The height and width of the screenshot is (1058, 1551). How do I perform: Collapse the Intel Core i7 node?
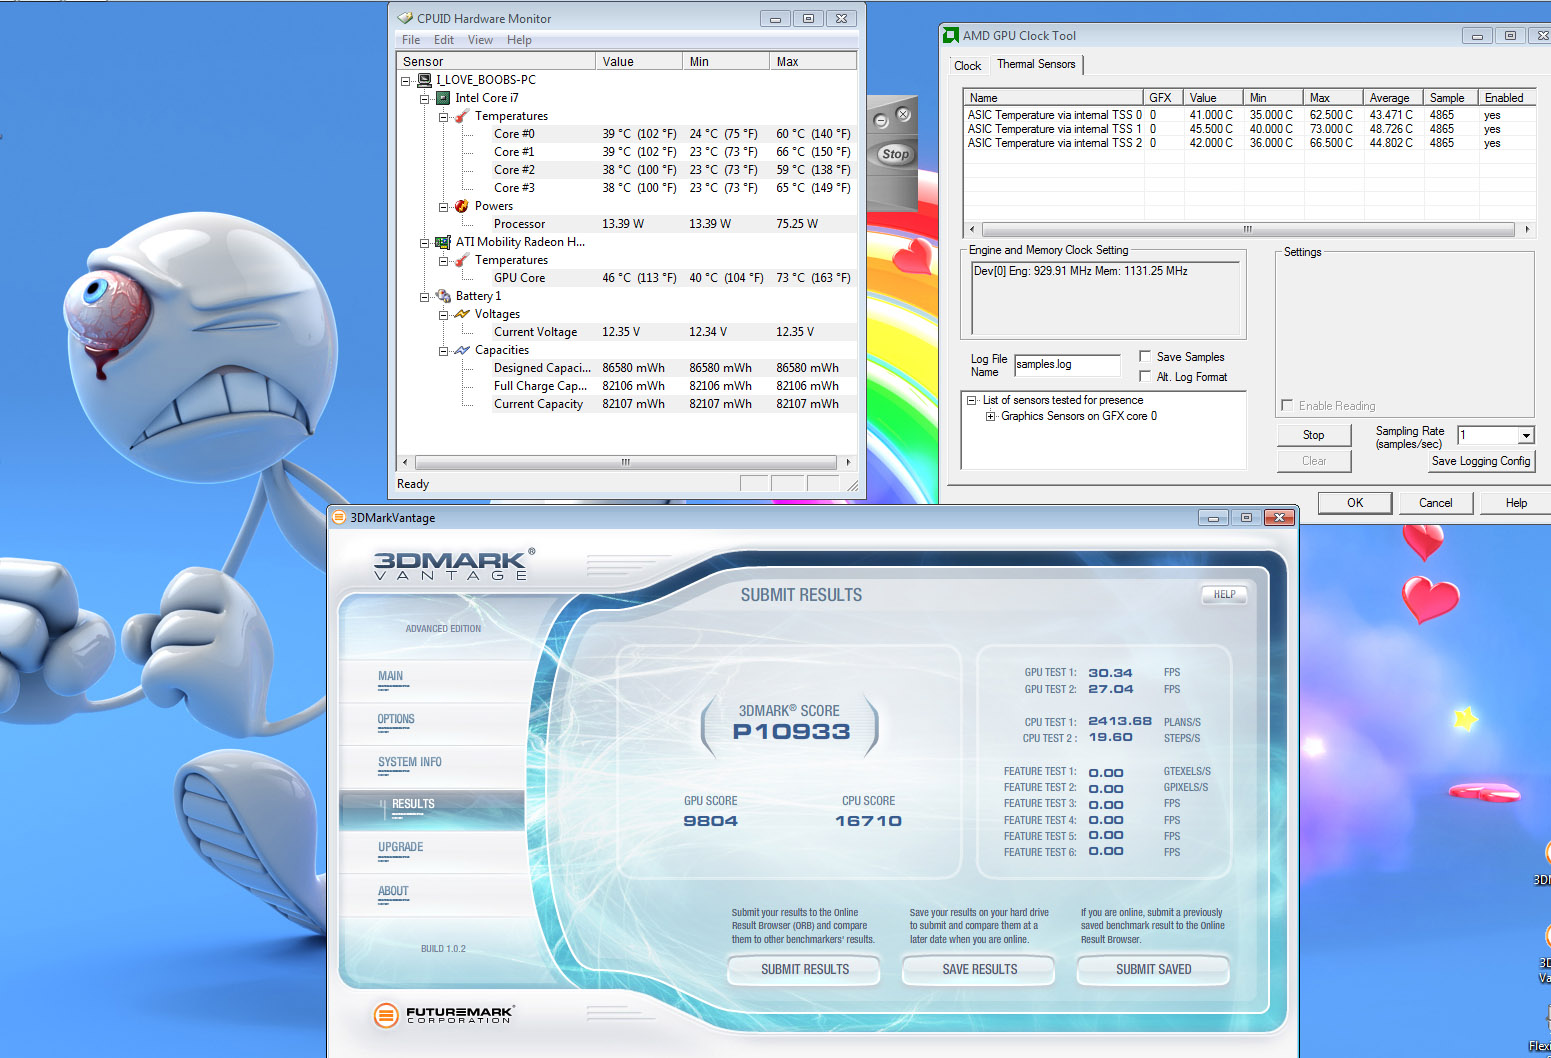(424, 98)
